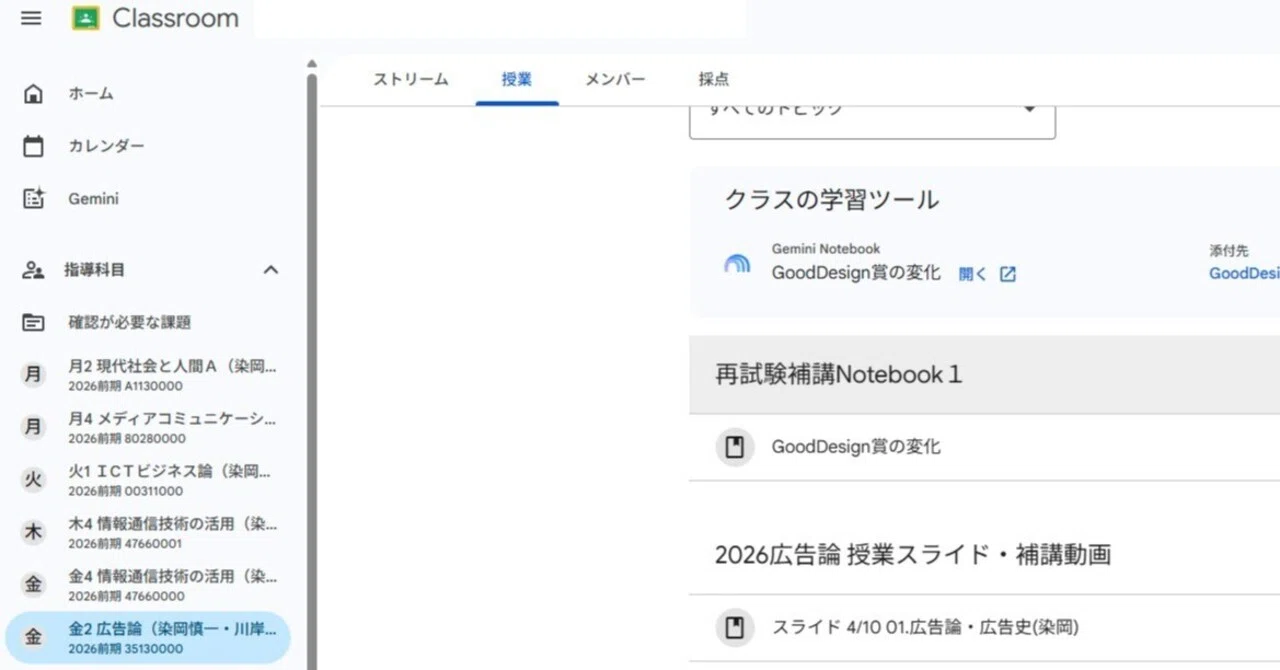Click the Classroom title text
1280x670 pixels.
coord(175,18)
